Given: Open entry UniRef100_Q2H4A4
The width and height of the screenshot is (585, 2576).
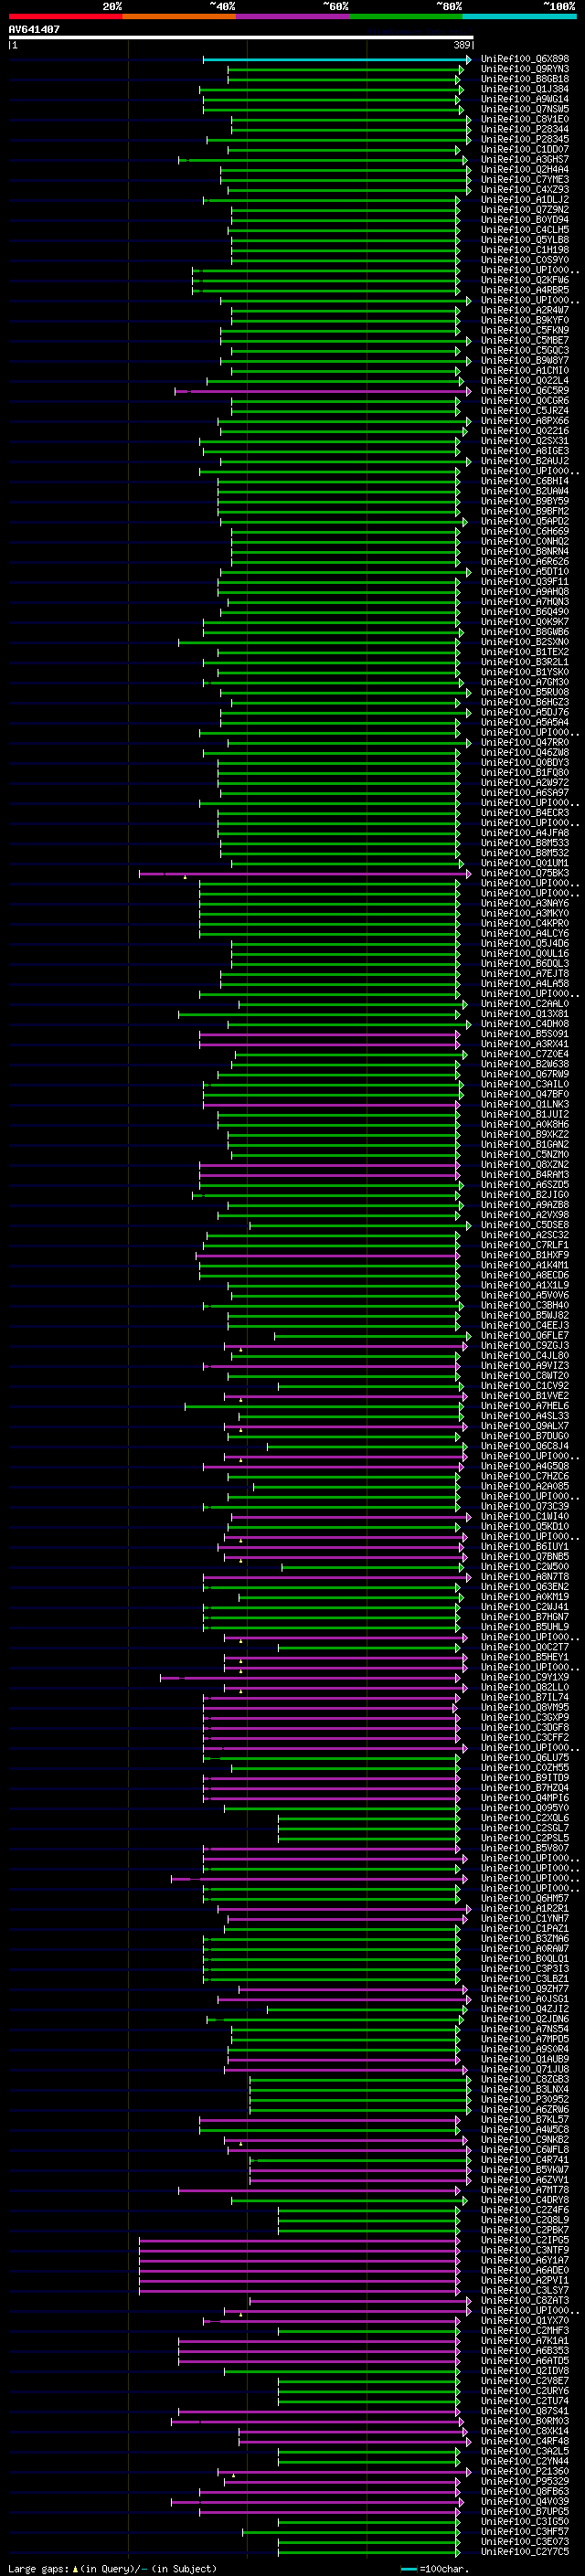Looking at the screenshot, I should coord(525,169).
